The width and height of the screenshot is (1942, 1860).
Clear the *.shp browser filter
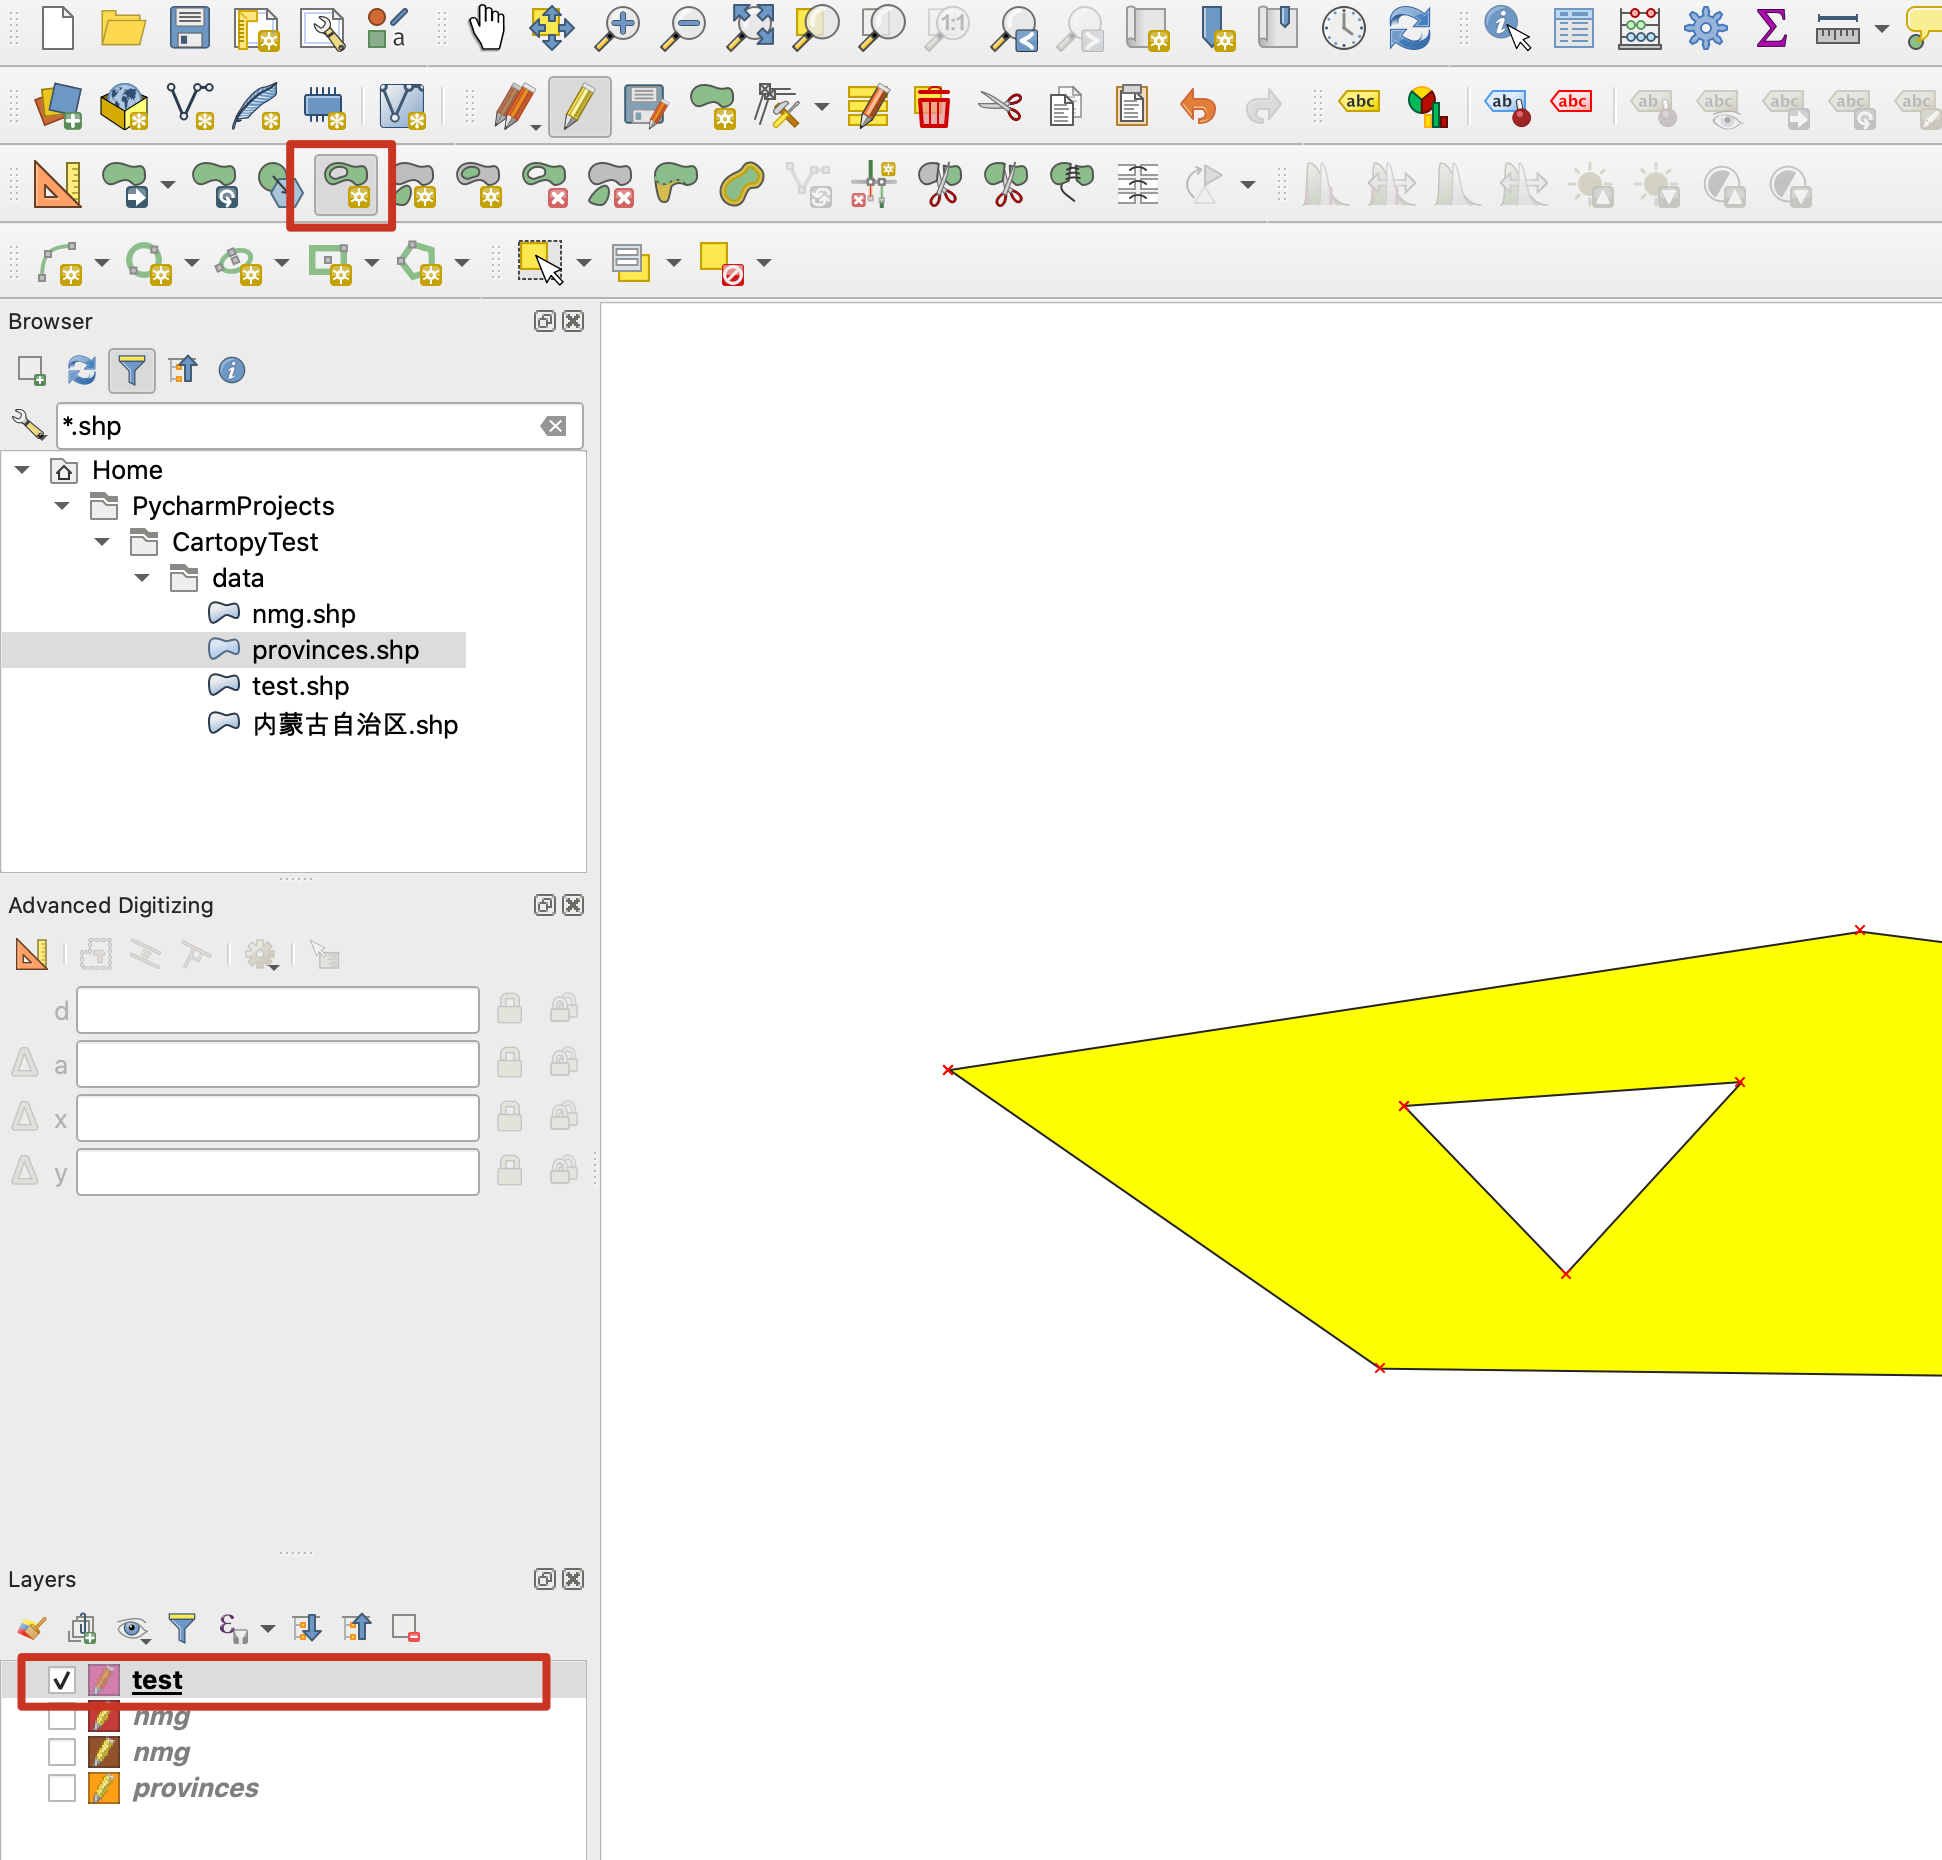(x=553, y=426)
